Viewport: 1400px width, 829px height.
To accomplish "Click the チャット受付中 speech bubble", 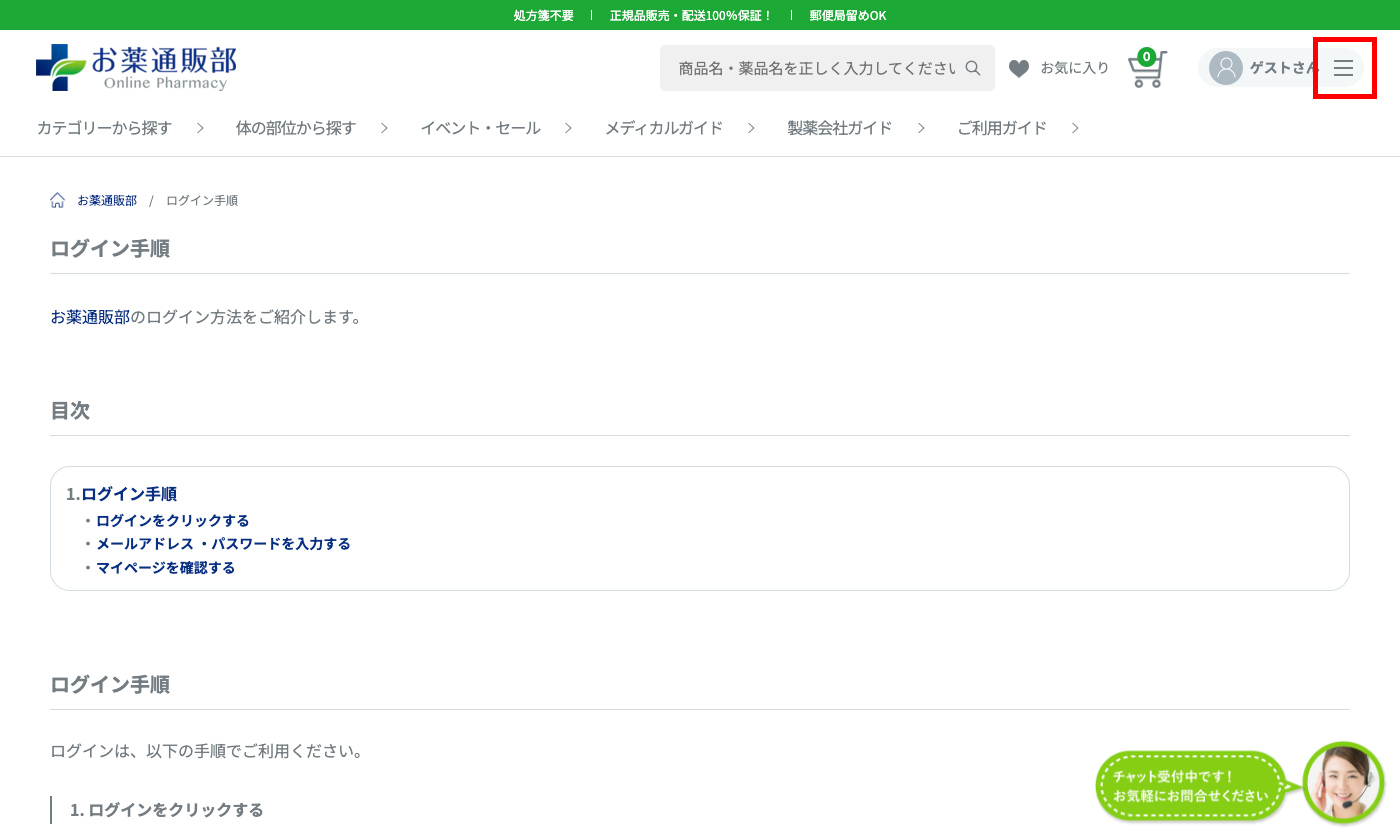I will 1190,786.
